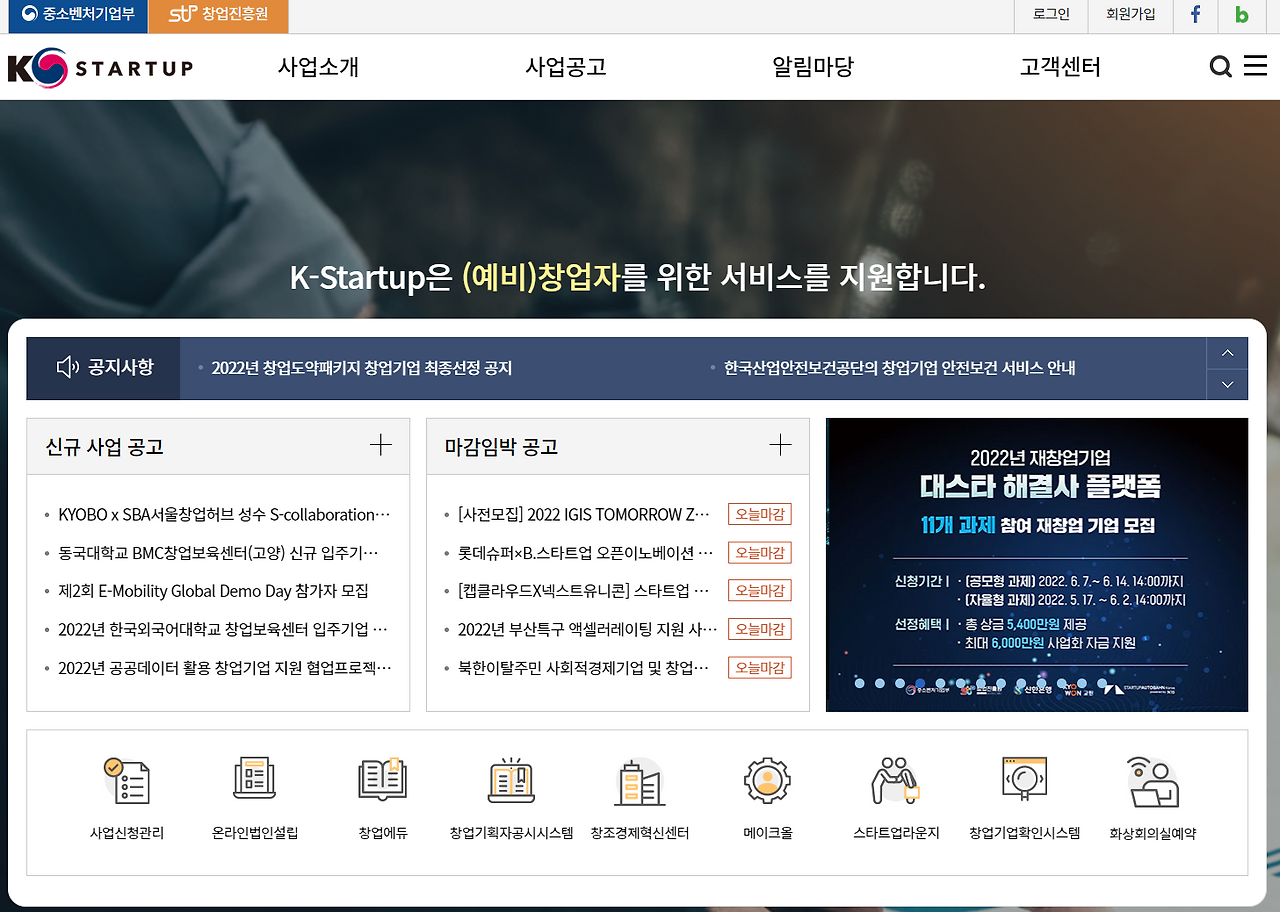The image size is (1280, 912).
Task: Open 창업기획자공시시스템 icon
Action: point(511,780)
